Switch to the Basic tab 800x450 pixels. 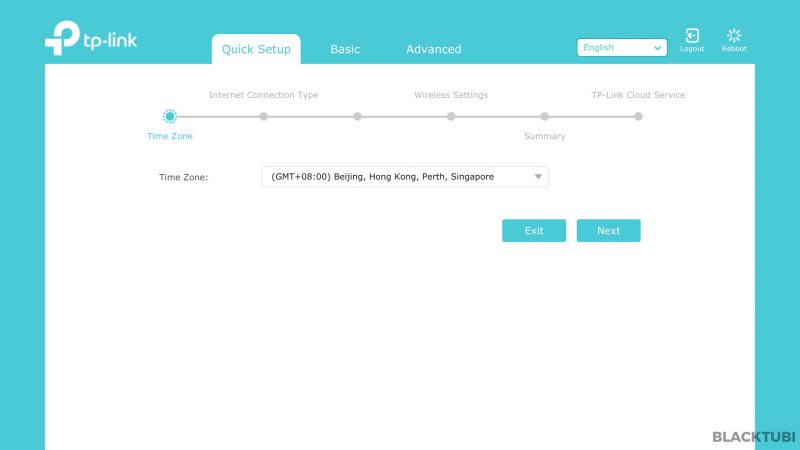345,49
